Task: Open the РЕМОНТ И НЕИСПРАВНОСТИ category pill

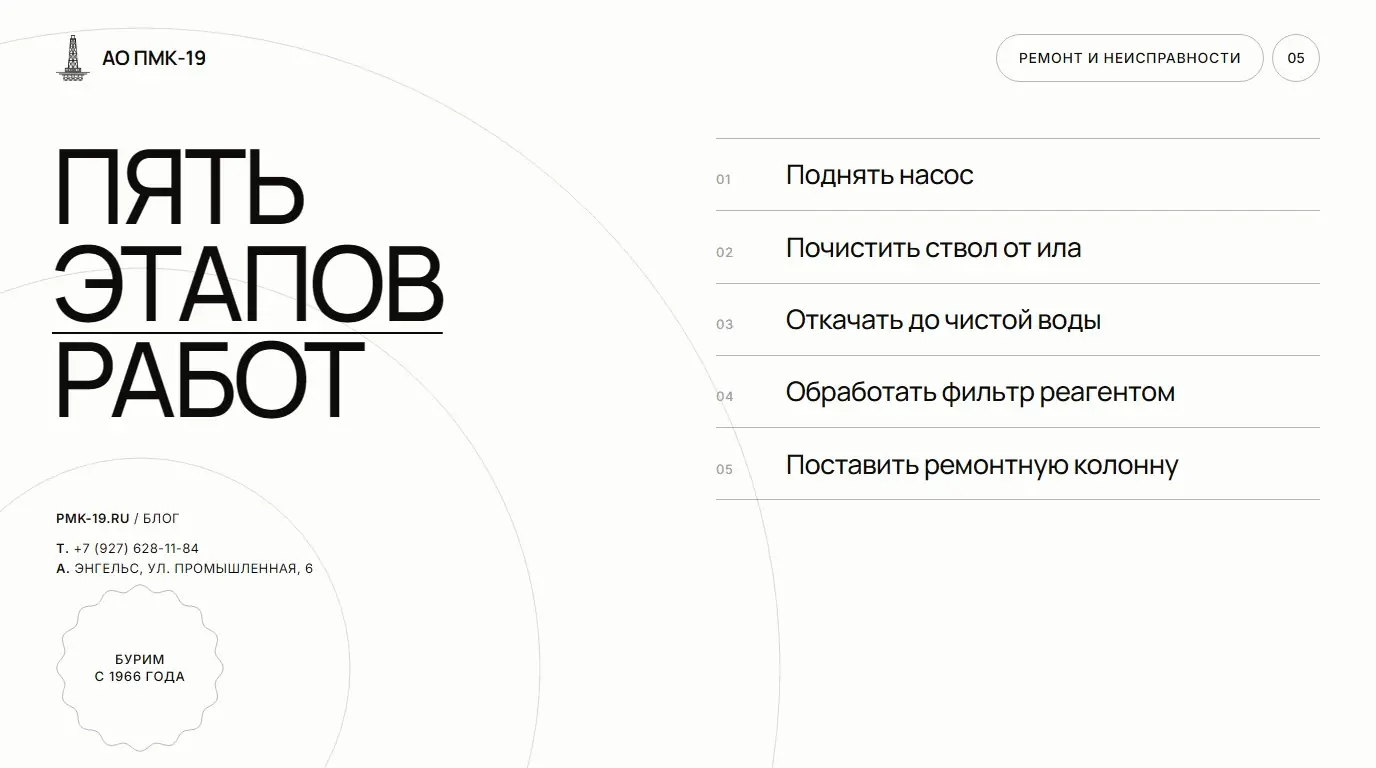Action: (1130, 58)
